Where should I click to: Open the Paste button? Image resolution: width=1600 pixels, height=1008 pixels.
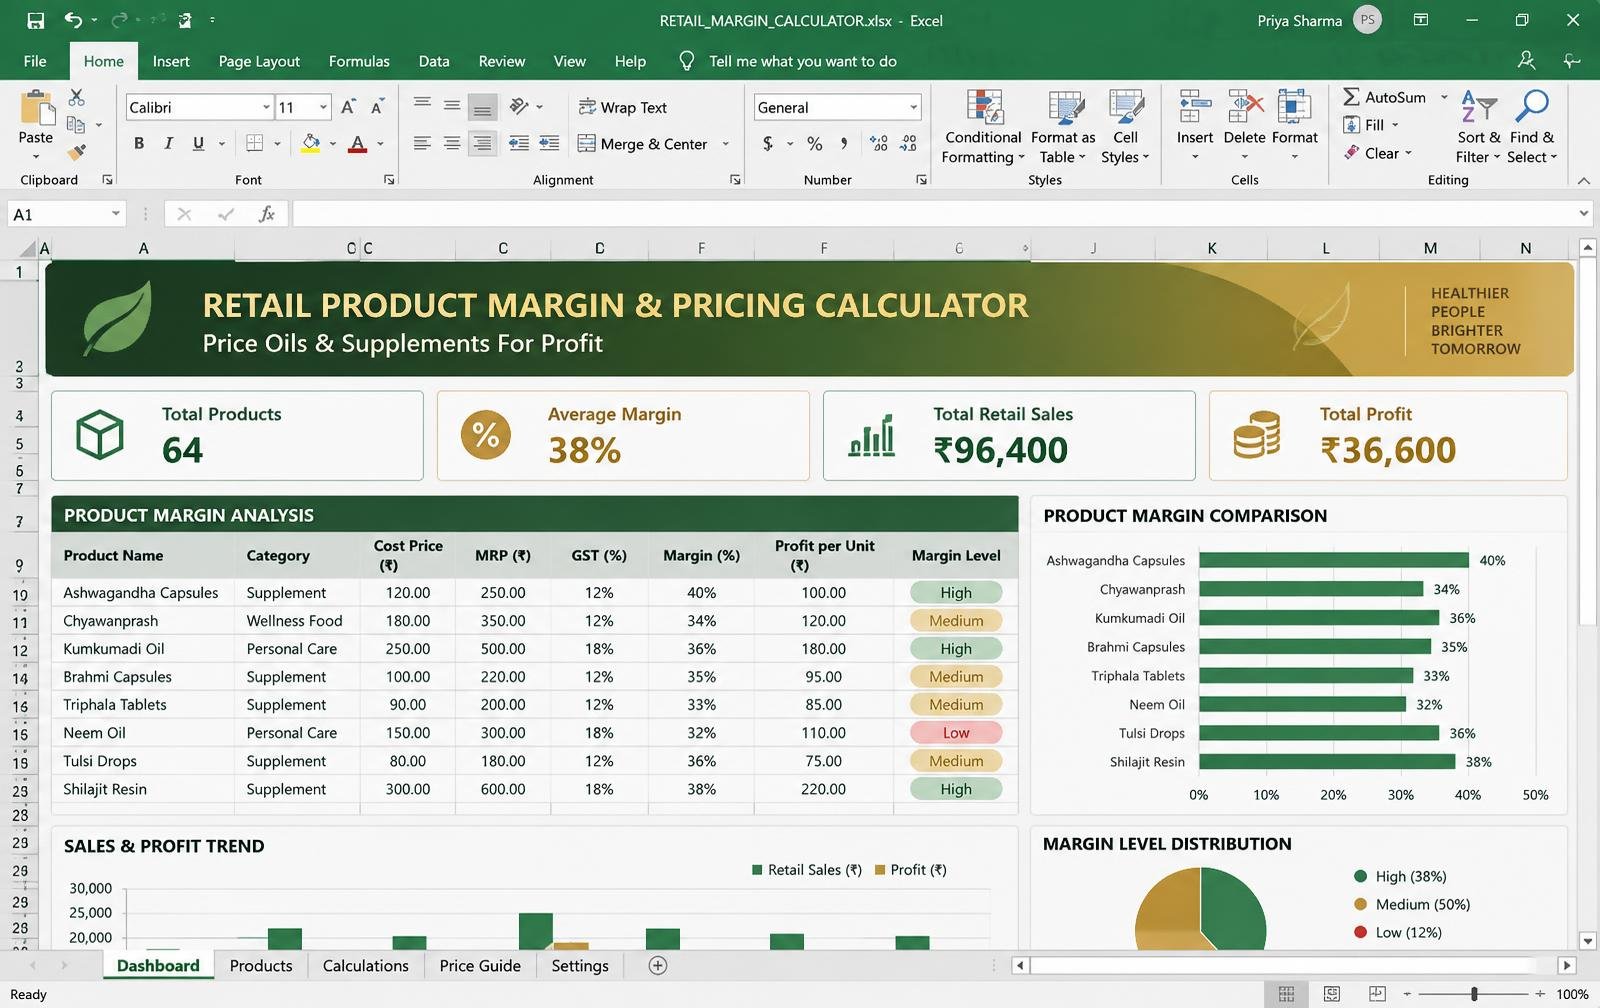pos(36,124)
